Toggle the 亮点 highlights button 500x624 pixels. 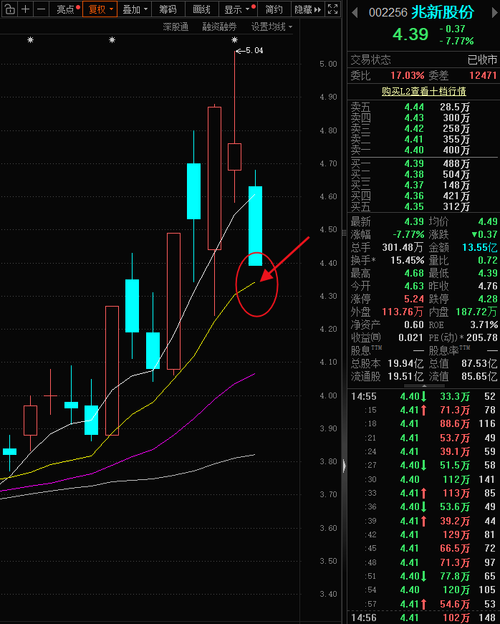click(66, 9)
